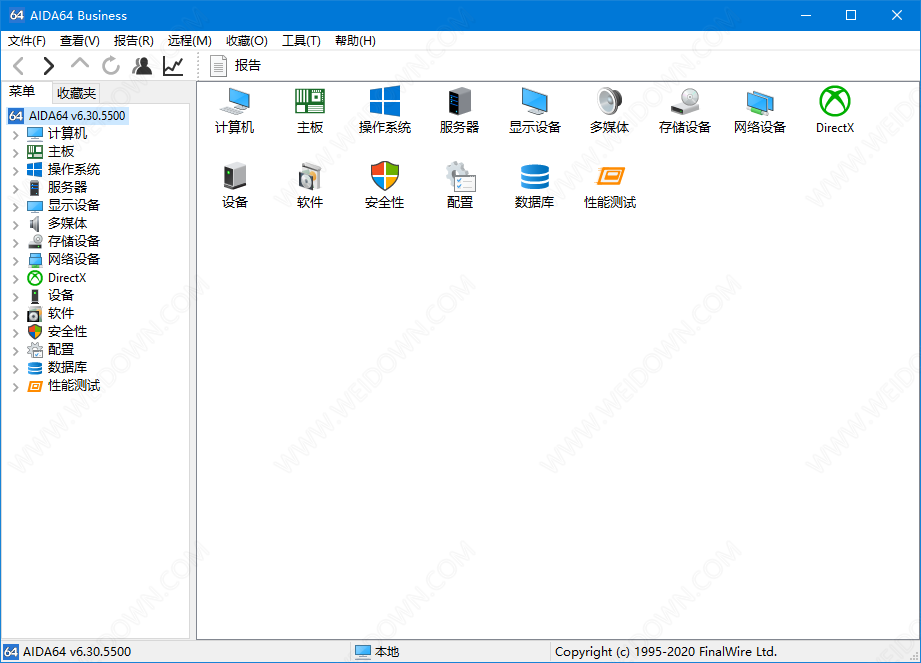Go back with the left arrow toolbar button
Viewport: 921px width, 663px height.
pos(19,66)
